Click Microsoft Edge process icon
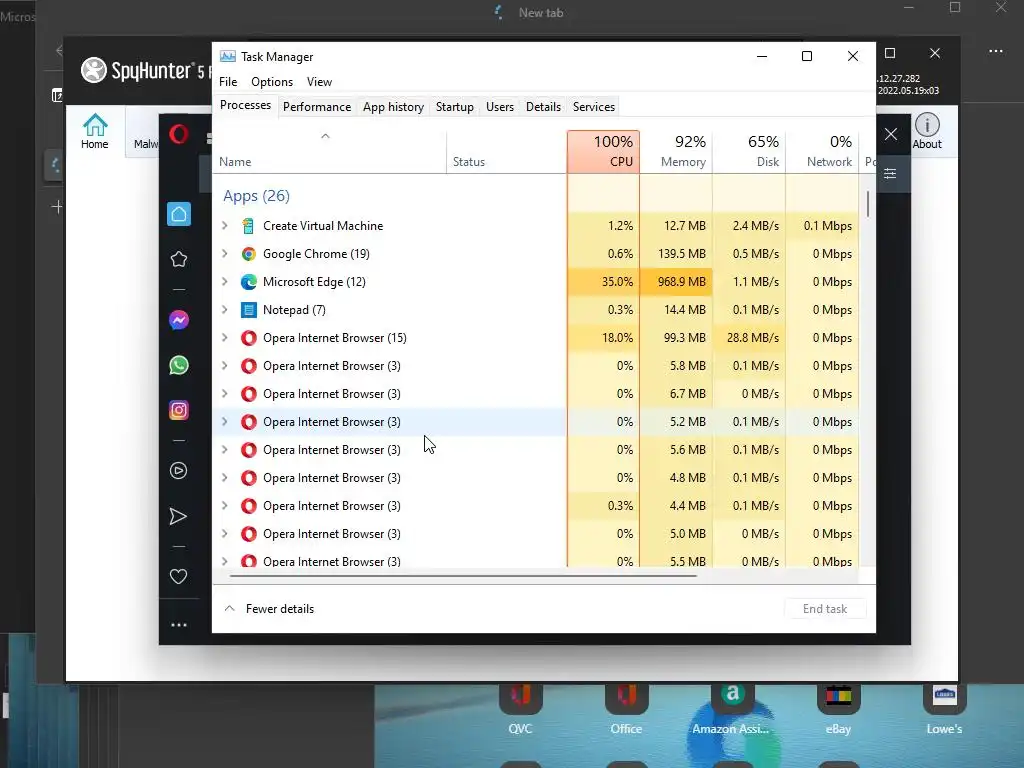The width and height of the screenshot is (1024, 768). coord(248,282)
